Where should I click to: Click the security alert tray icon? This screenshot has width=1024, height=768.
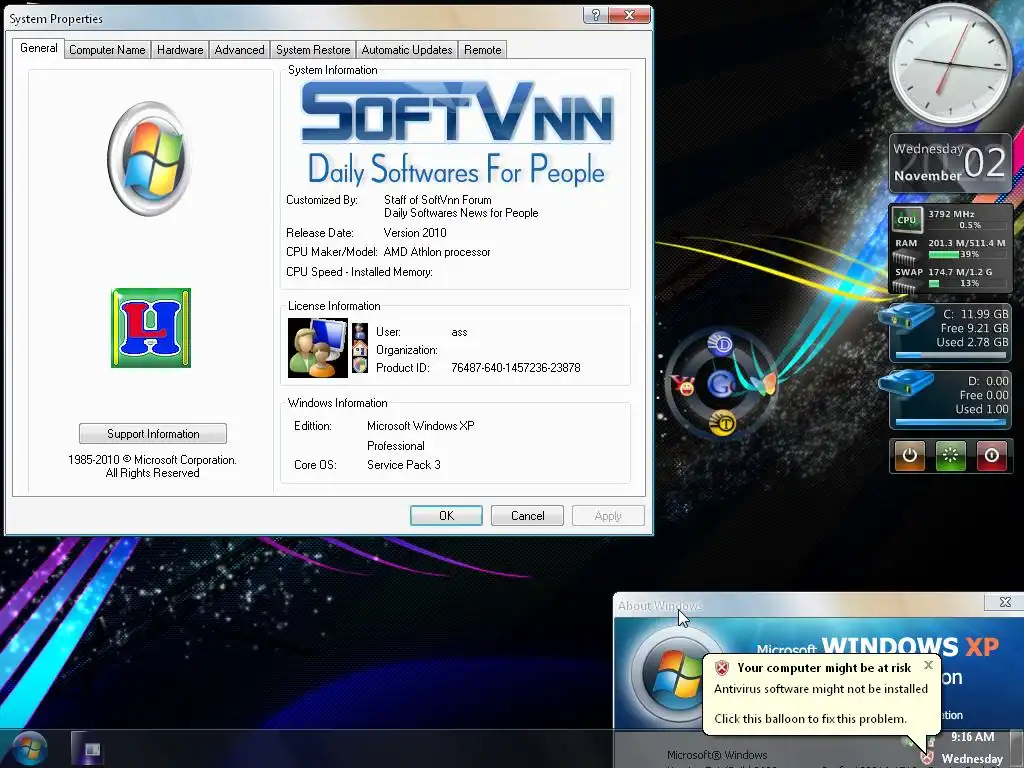927,758
